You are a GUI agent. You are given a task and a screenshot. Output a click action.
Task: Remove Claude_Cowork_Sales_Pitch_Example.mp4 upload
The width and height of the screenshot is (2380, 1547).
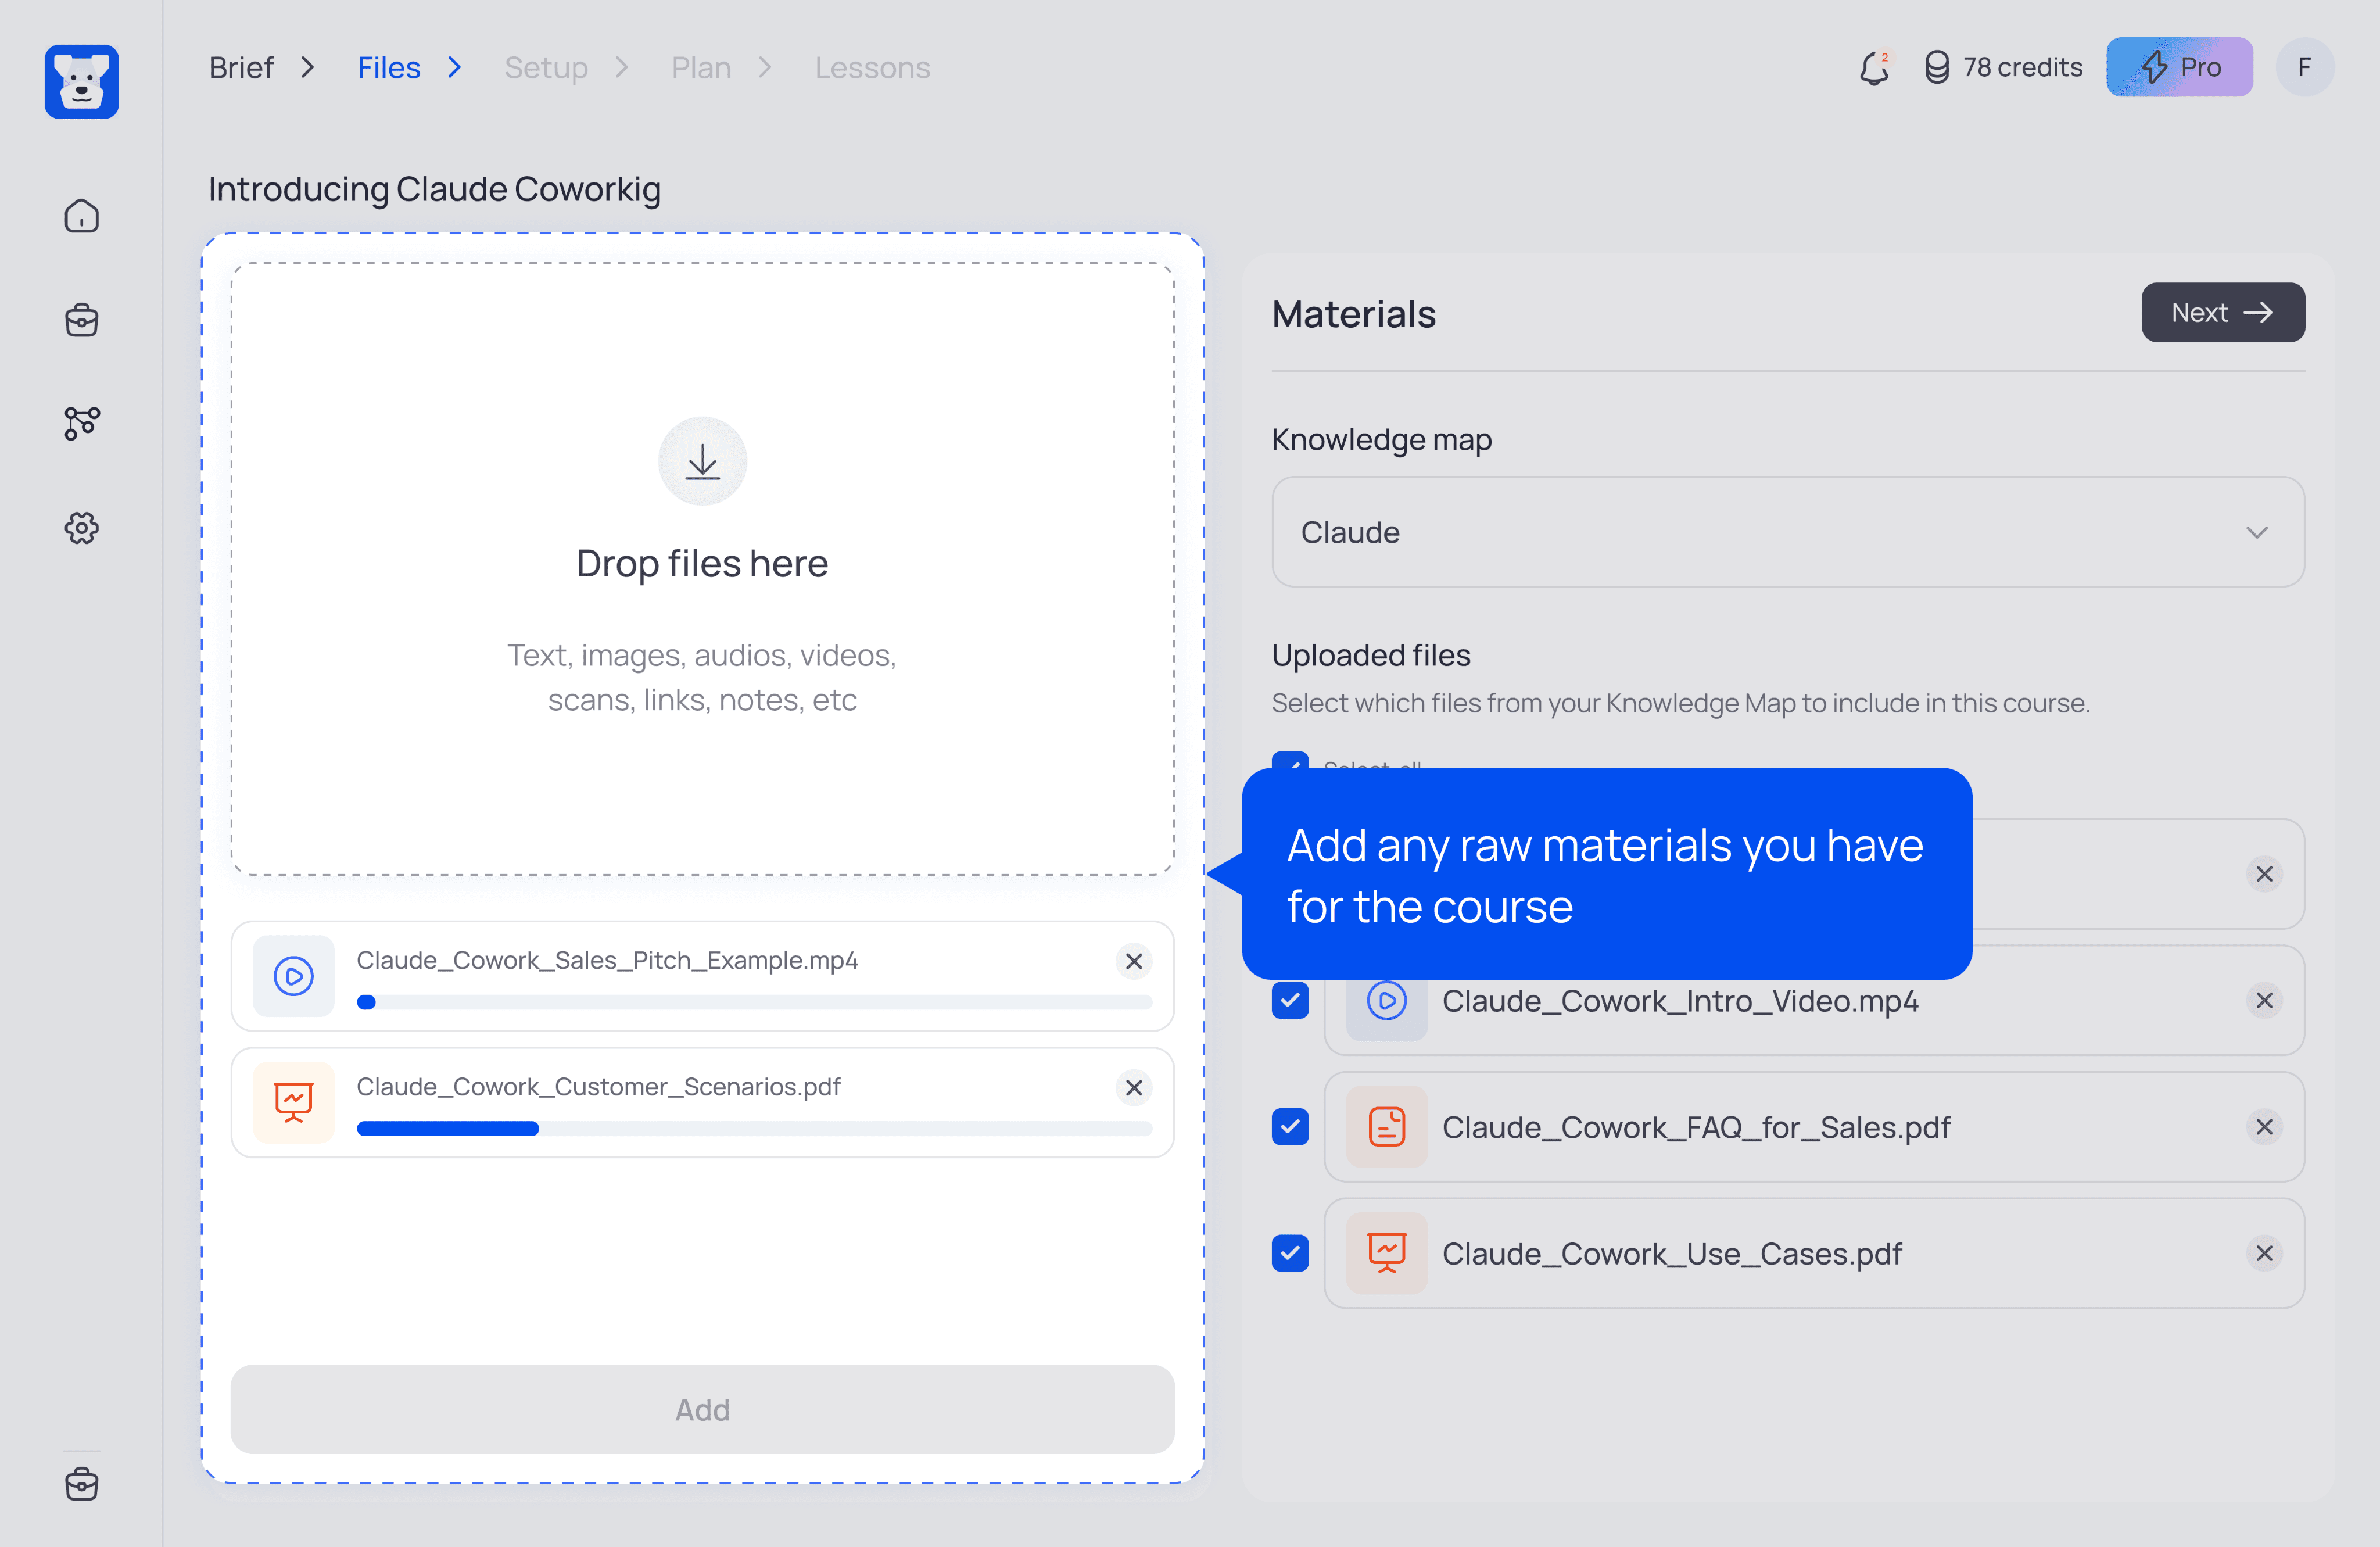click(1133, 961)
